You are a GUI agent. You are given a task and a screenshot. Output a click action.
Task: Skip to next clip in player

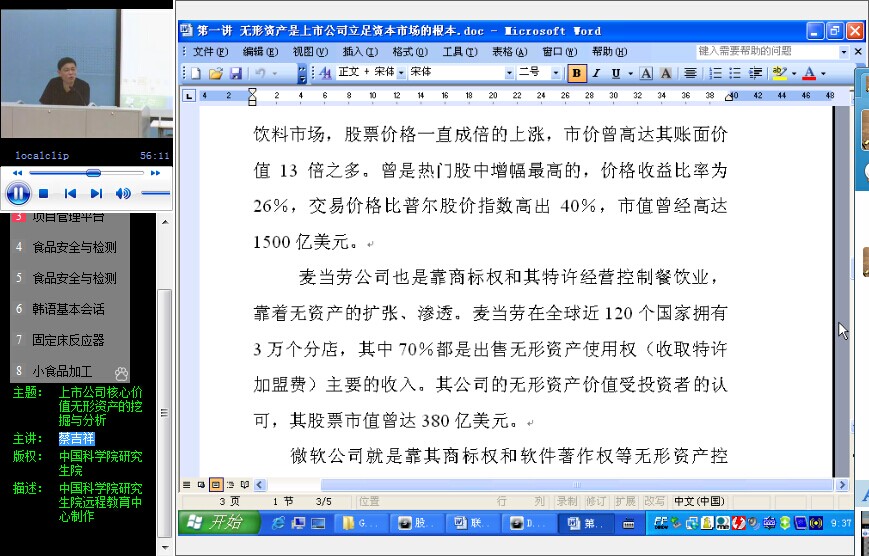[x=96, y=193]
